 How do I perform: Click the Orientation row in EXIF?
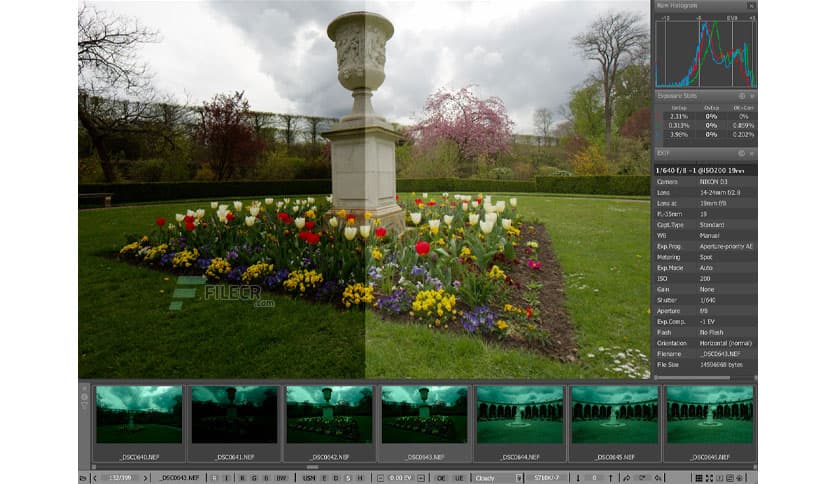(705, 343)
